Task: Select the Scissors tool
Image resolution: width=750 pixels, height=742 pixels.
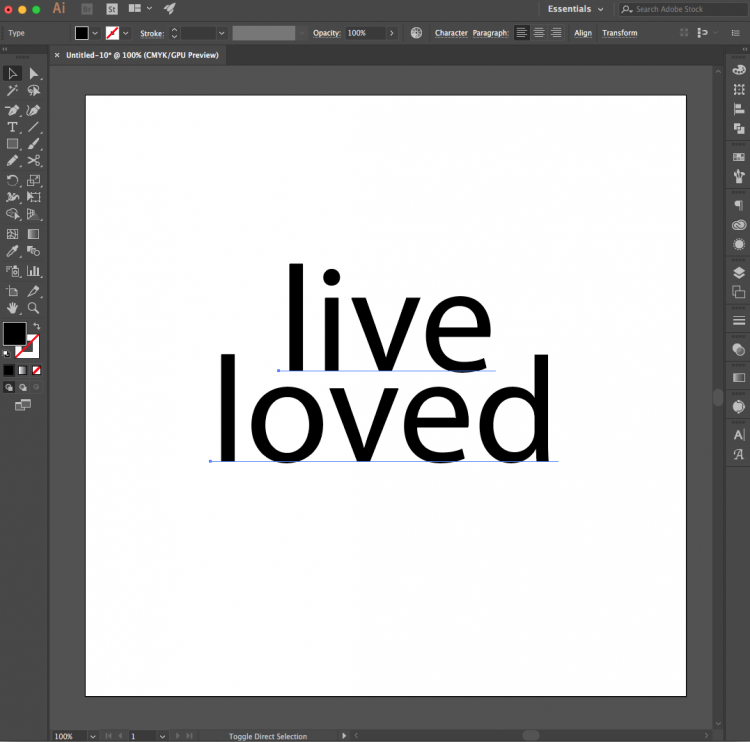Action: point(33,161)
